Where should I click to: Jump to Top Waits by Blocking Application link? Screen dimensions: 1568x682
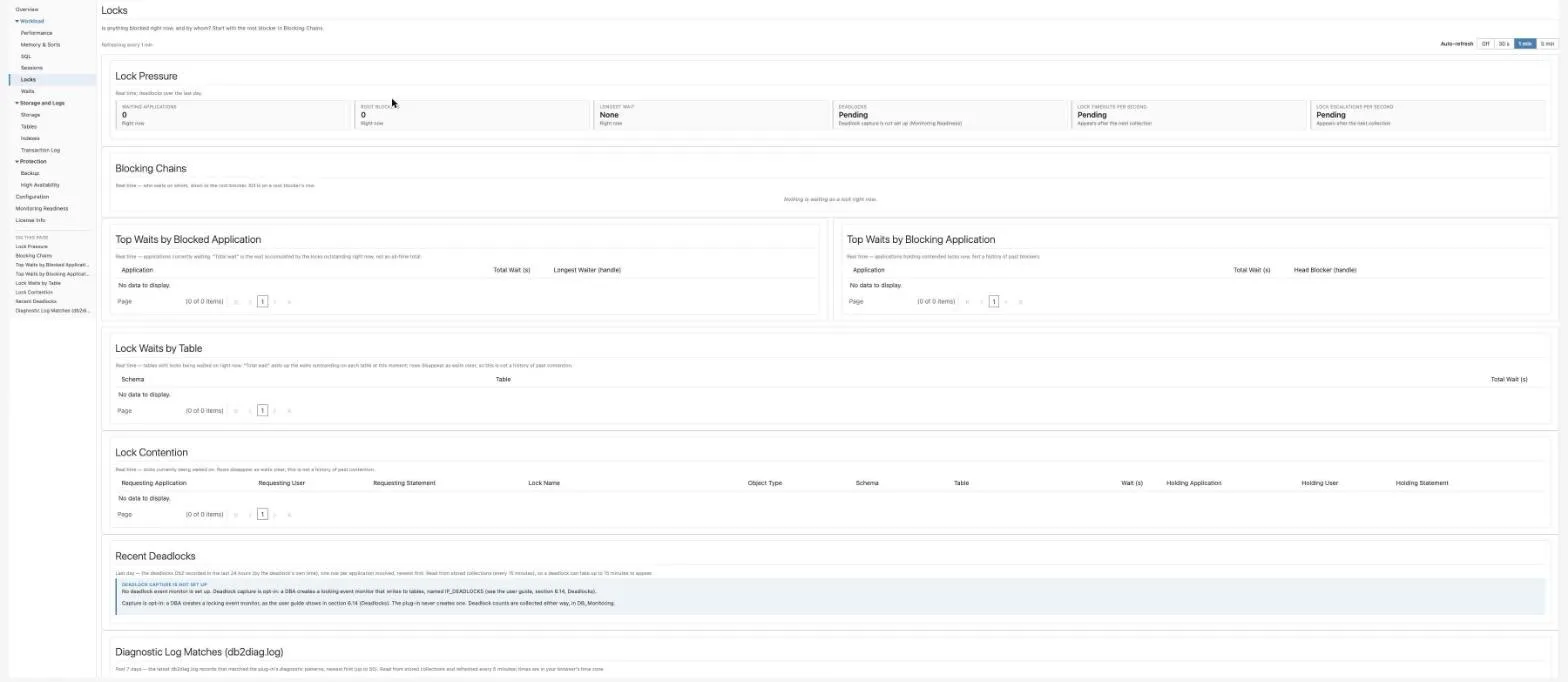(52, 273)
